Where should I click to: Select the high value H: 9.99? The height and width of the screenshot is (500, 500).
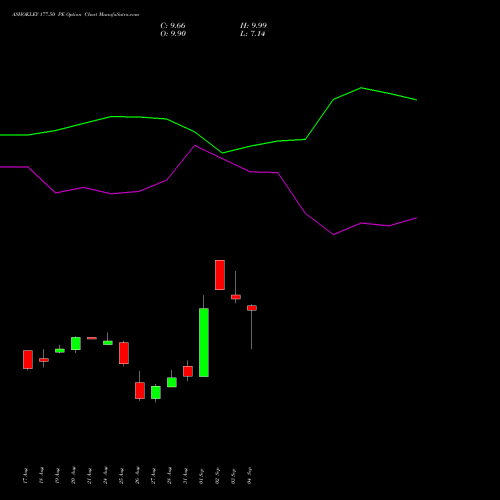(x=253, y=26)
